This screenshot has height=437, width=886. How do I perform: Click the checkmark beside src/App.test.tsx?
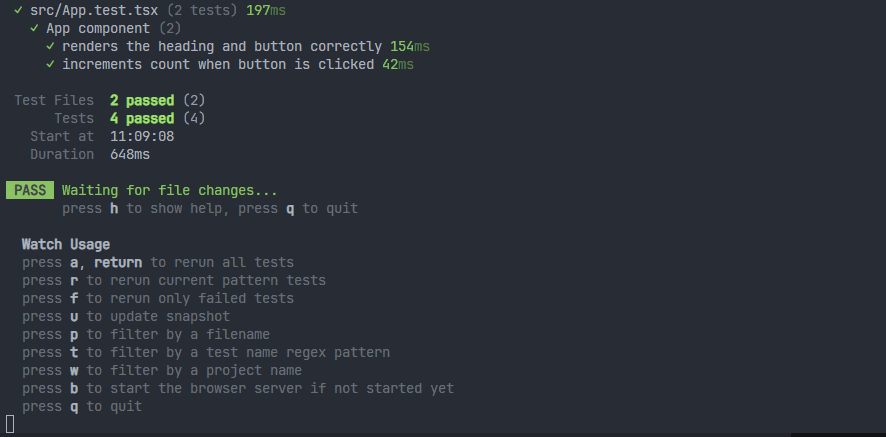coord(18,10)
